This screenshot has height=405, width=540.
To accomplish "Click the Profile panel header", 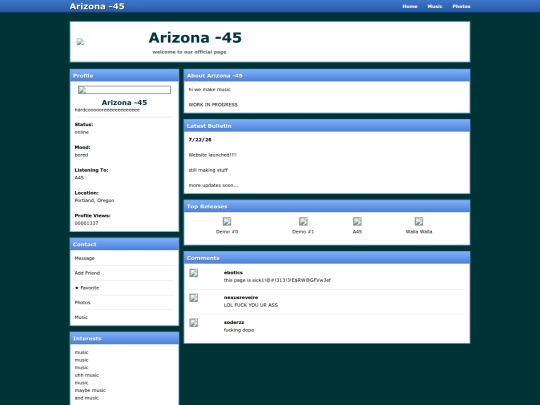I will (x=124, y=75).
